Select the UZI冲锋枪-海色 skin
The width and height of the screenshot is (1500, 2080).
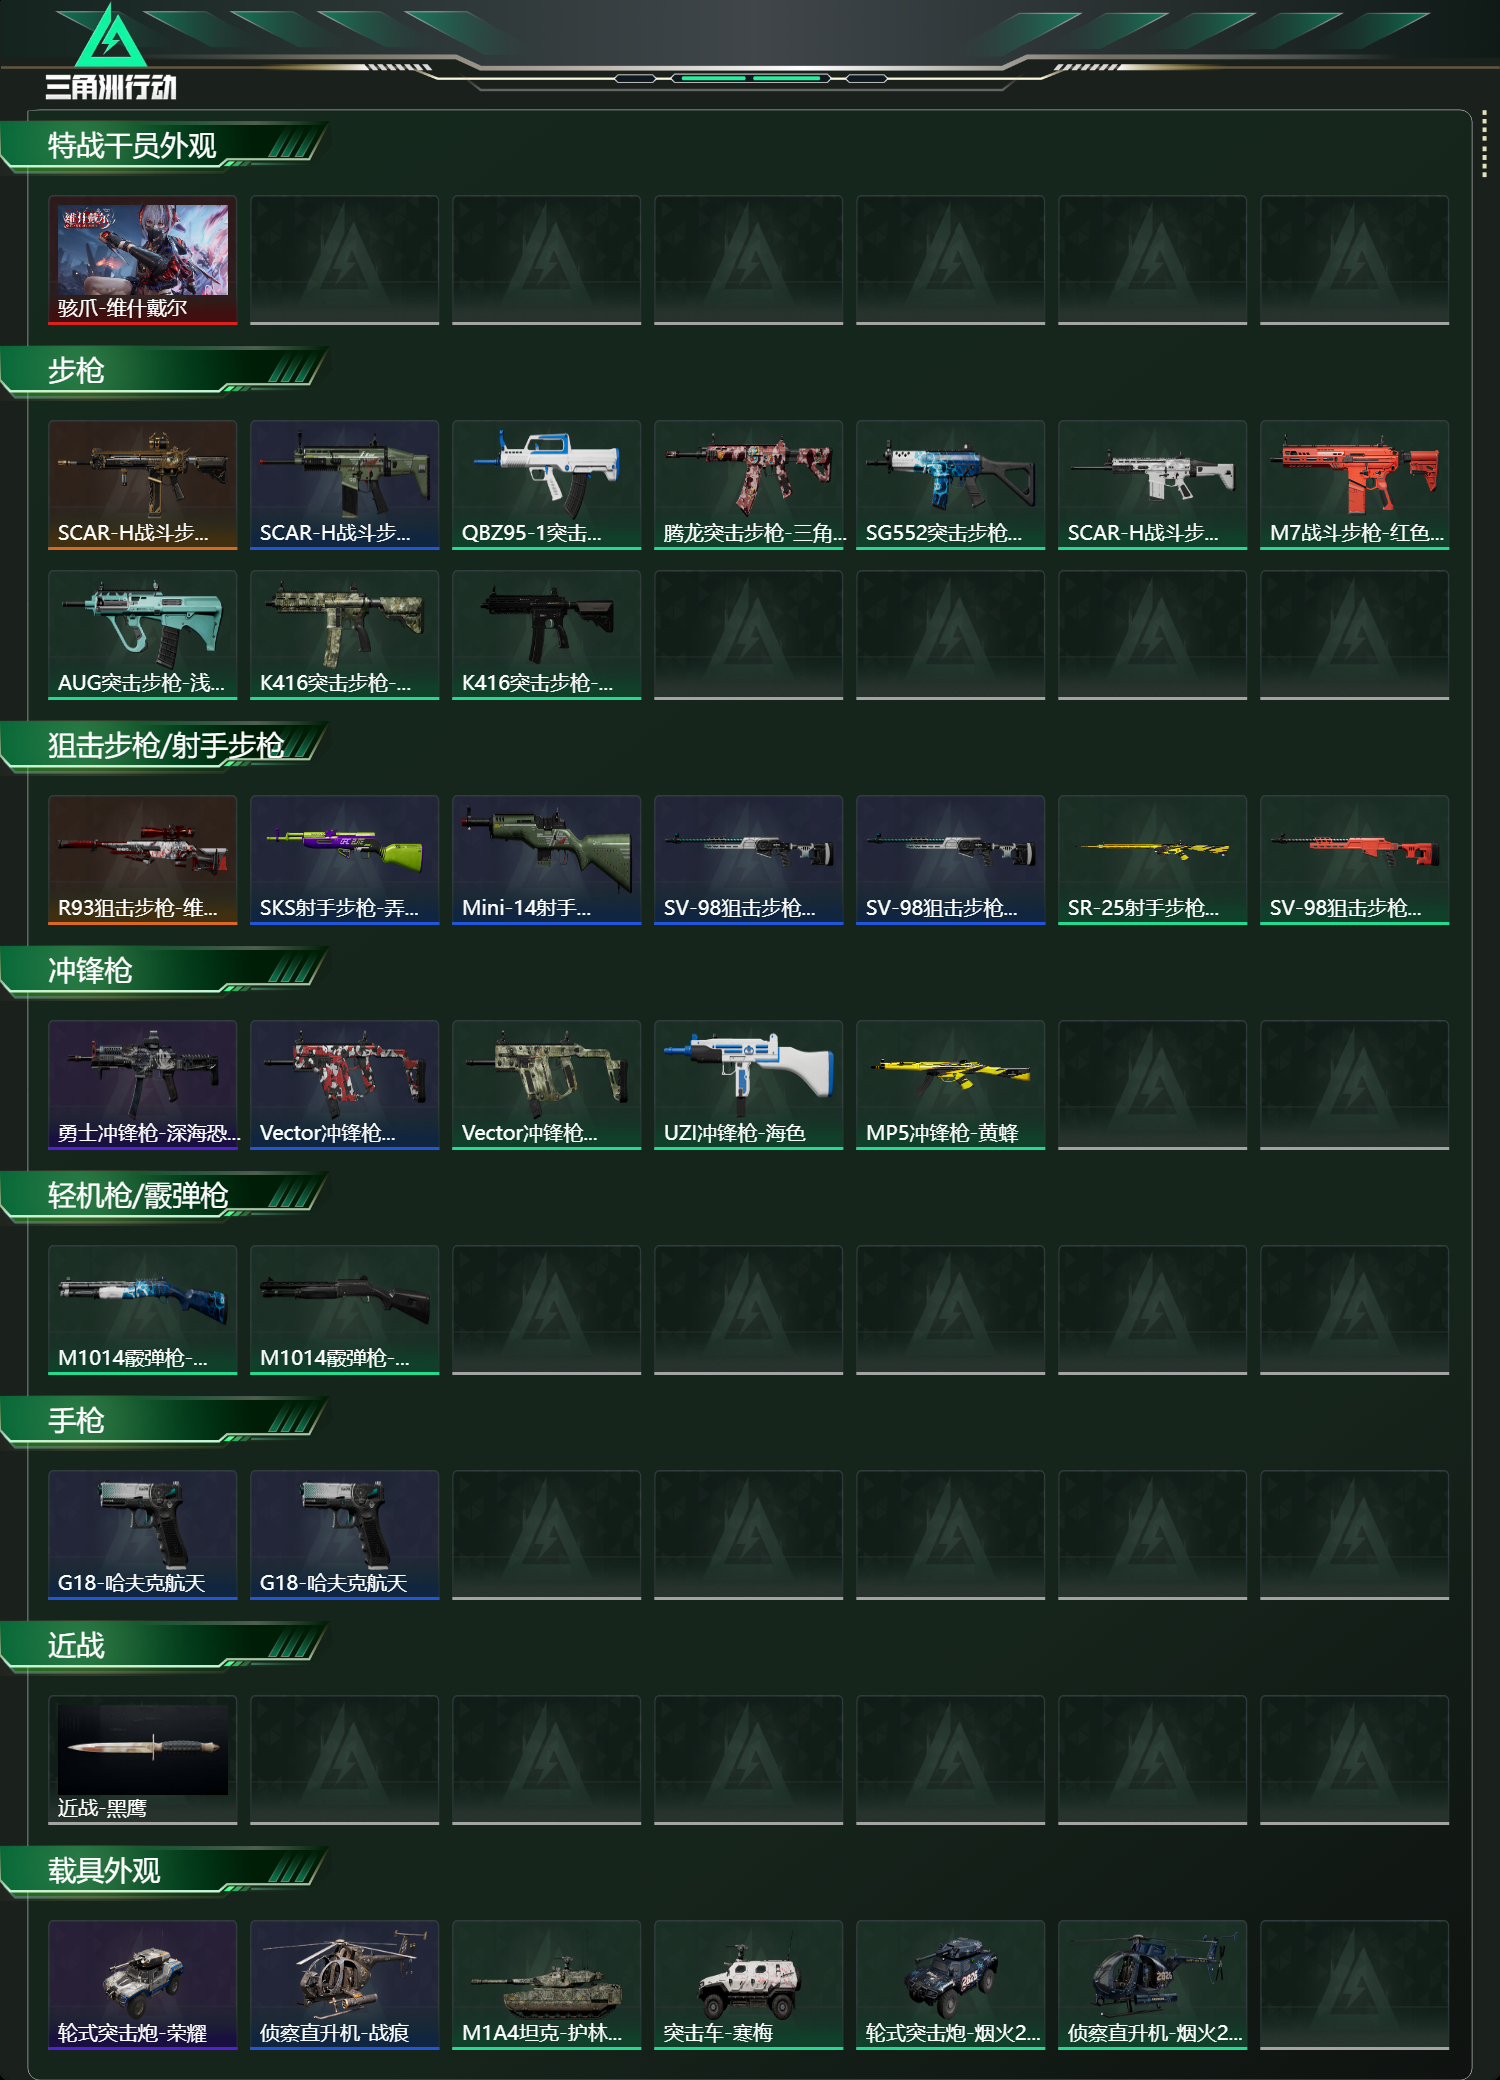[x=748, y=1085]
